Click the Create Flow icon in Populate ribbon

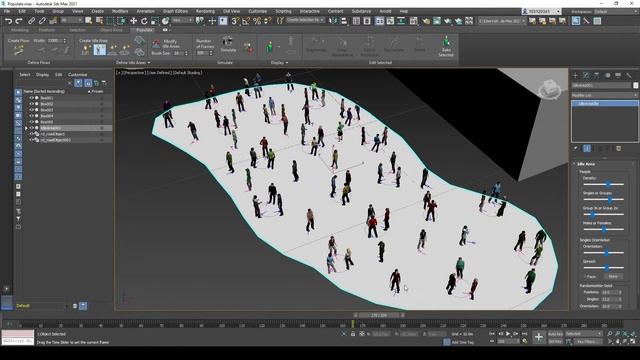[x=18, y=50]
